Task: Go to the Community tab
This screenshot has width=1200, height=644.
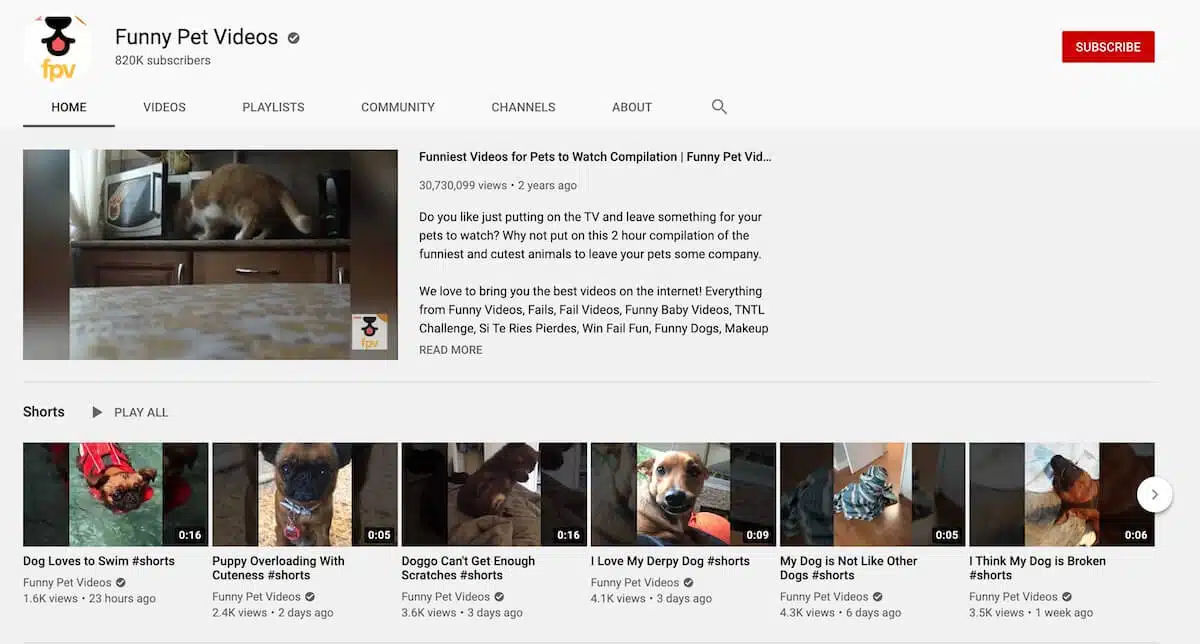Action: (398, 107)
